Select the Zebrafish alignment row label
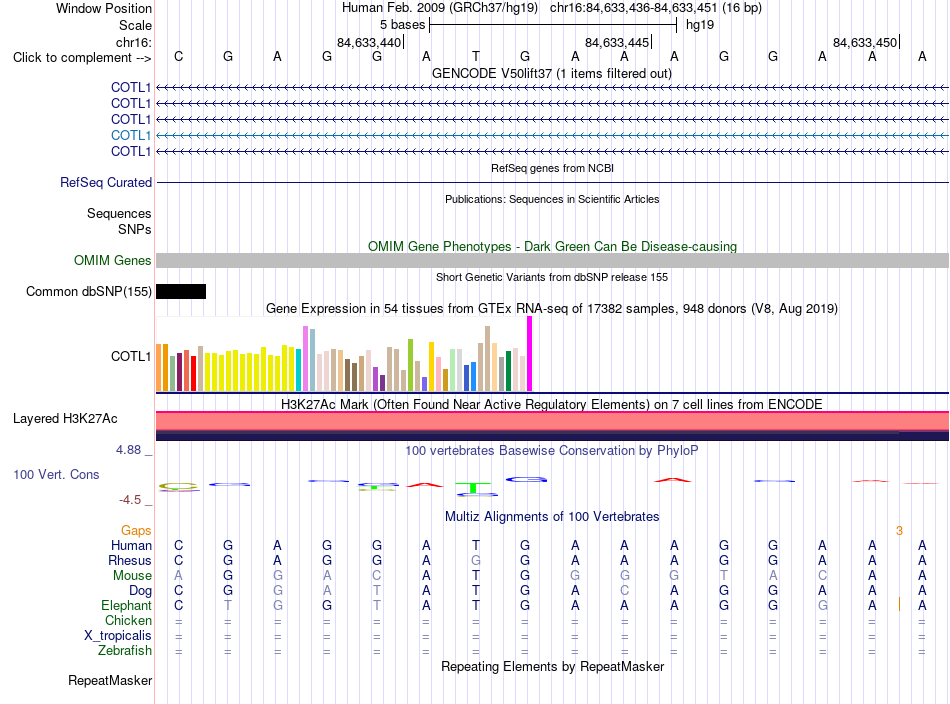The image size is (950, 704). tap(125, 650)
